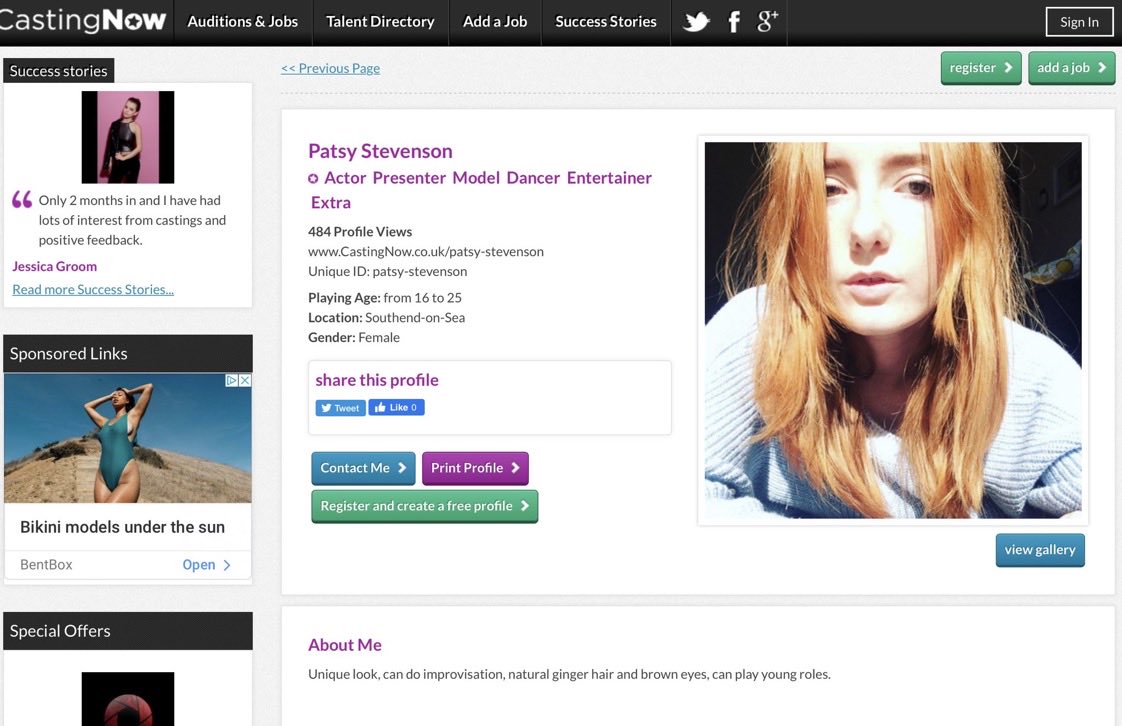Click the AdChoices triangle icon on ad
Viewport: 1122px width, 726px height.
click(232, 381)
